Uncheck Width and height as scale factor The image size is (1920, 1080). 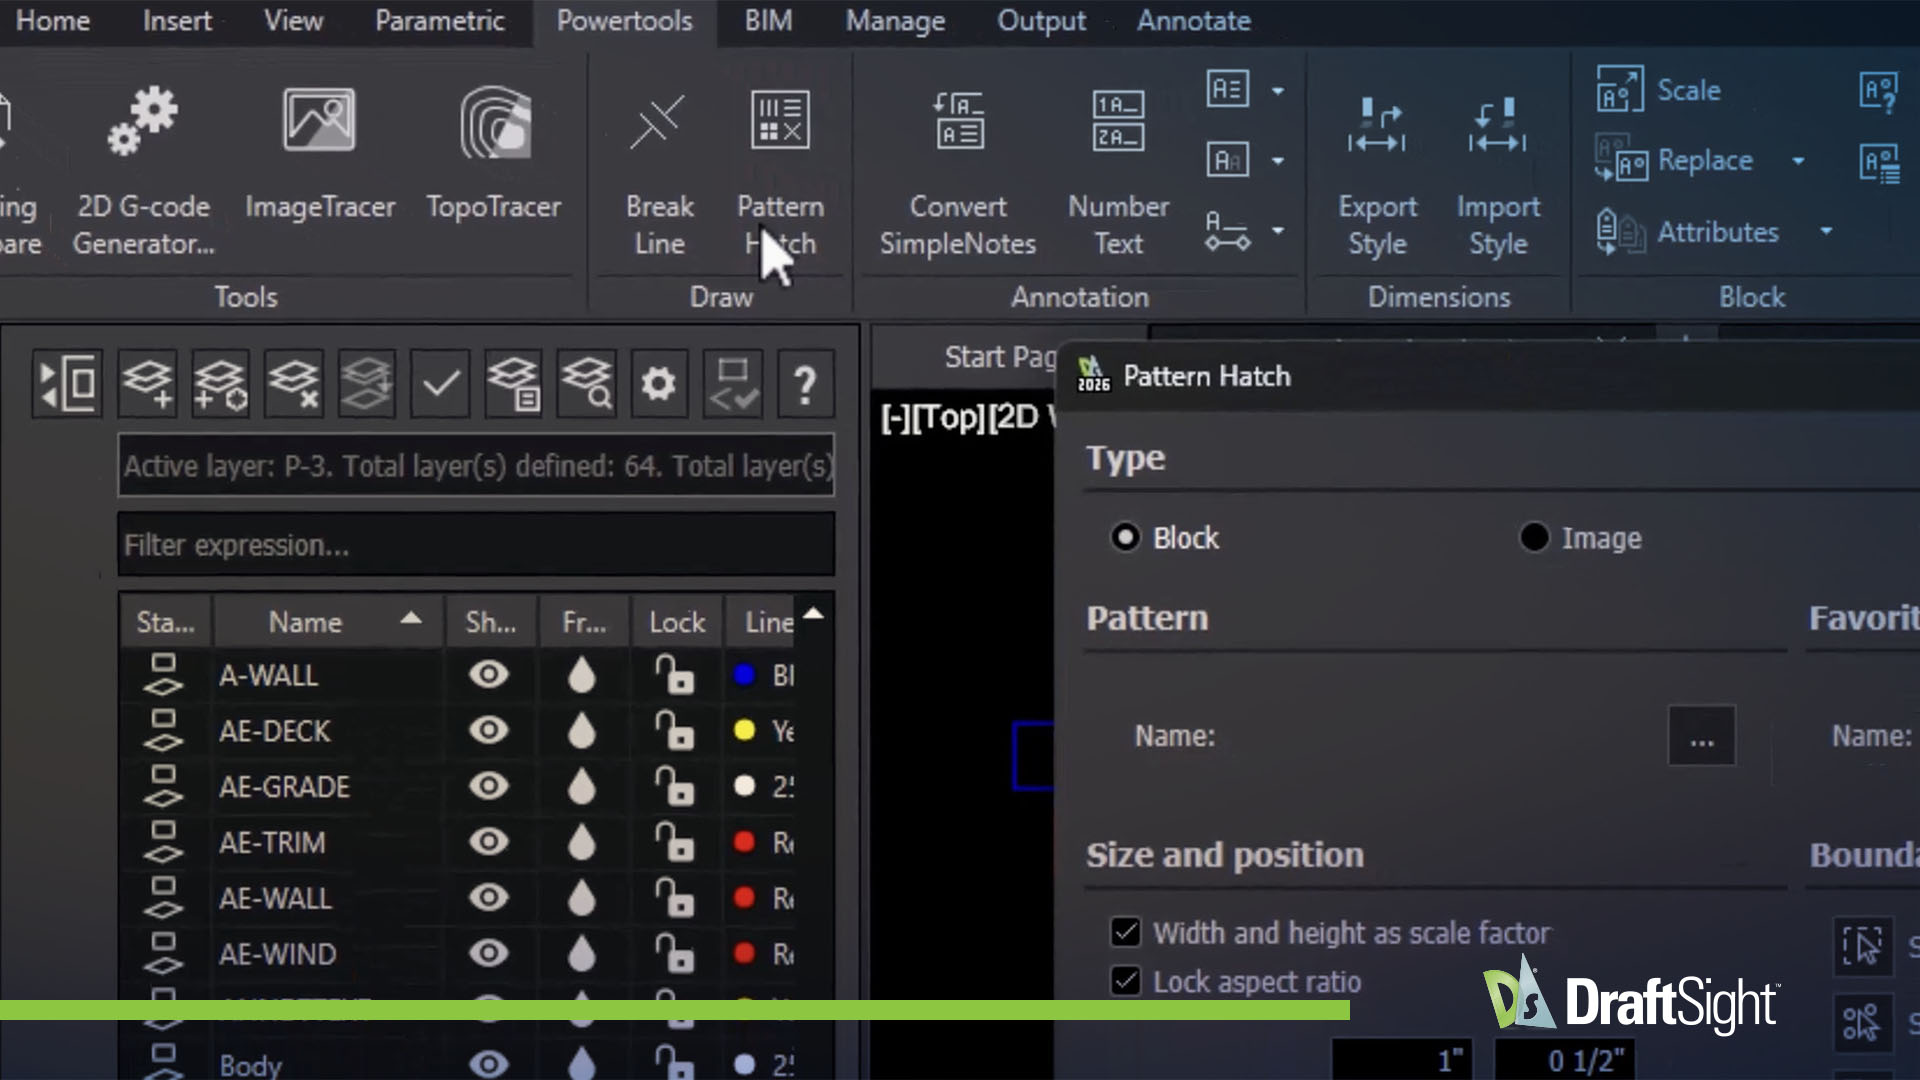click(x=1126, y=932)
